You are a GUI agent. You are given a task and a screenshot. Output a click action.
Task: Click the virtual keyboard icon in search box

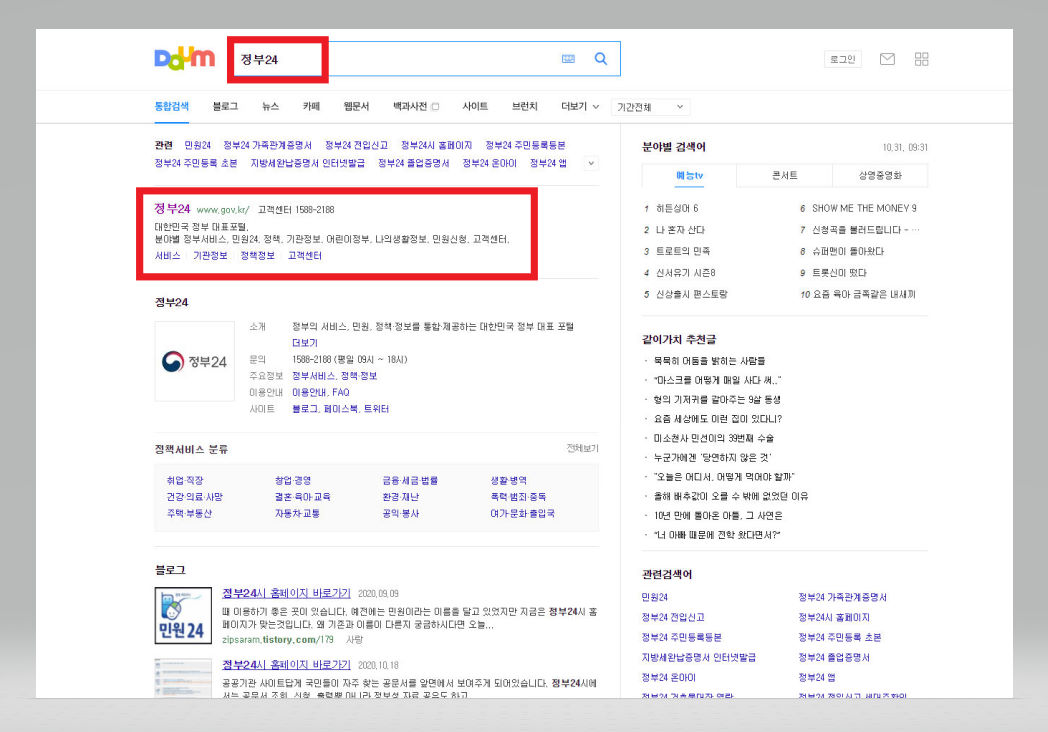click(x=568, y=59)
